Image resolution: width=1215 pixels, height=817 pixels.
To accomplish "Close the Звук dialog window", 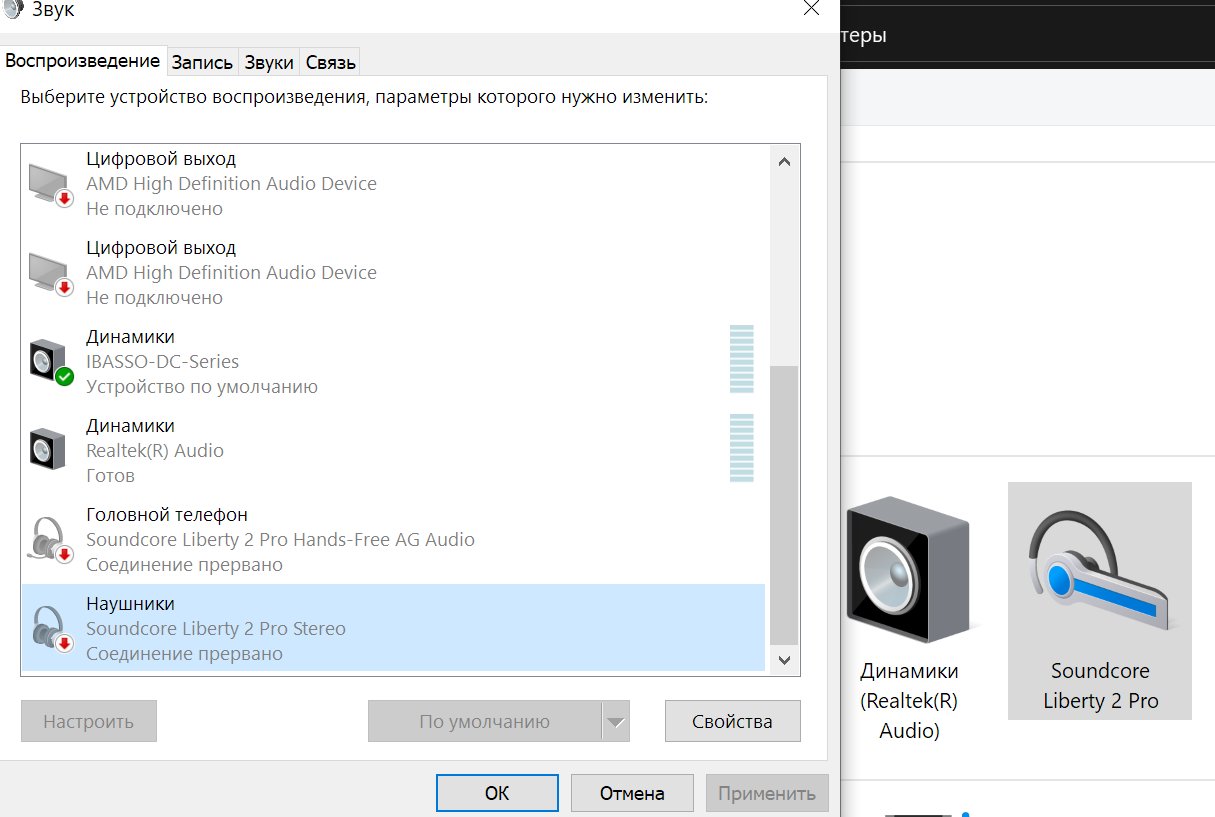I will coord(812,8).
